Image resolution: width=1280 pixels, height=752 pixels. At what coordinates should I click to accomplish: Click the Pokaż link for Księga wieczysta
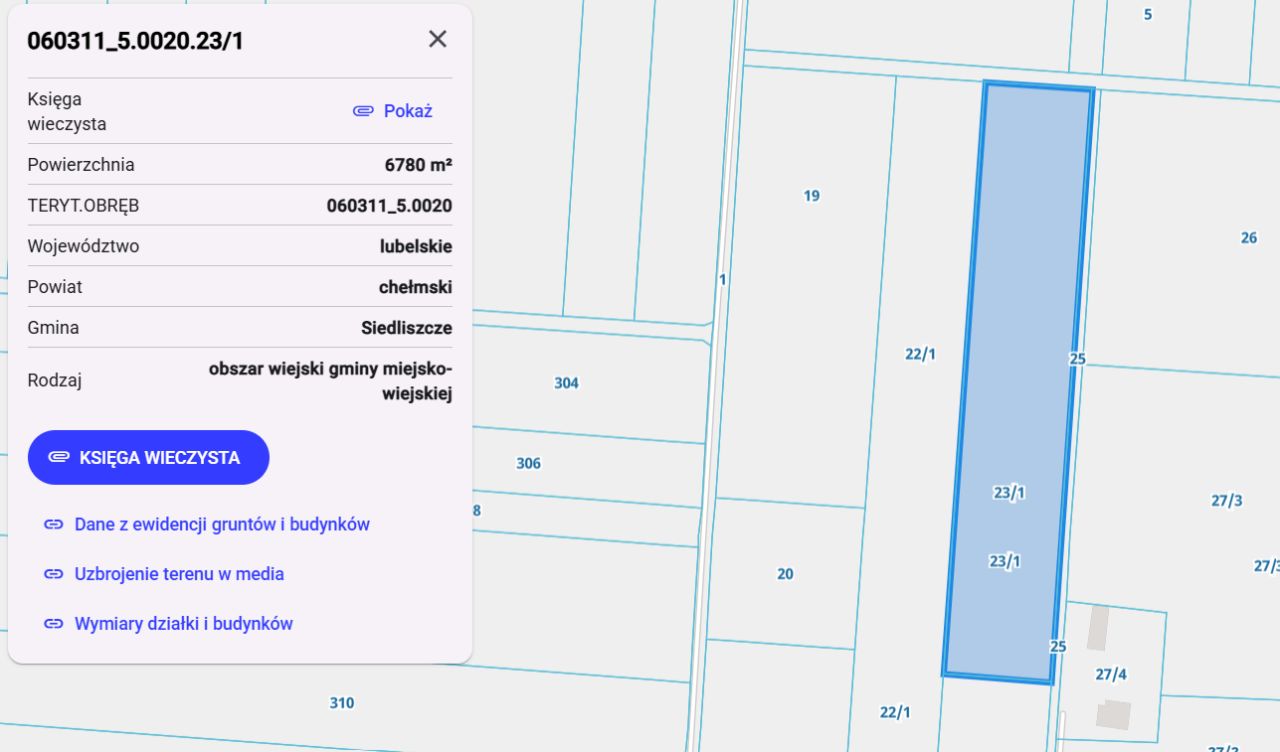(408, 111)
